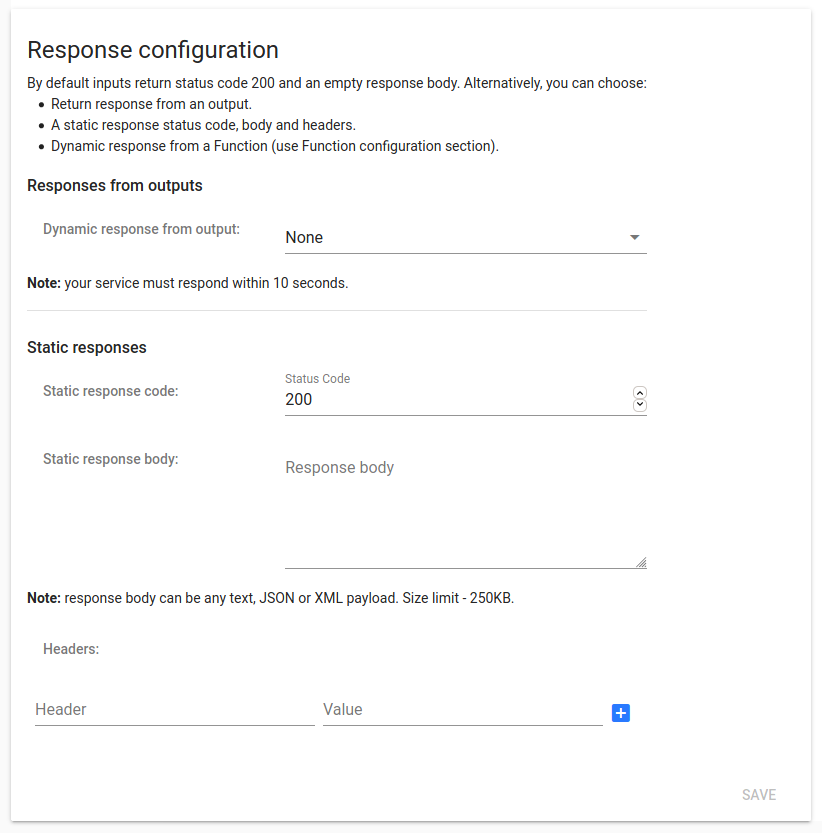Click the down arrow on Status Code stepper
This screenshot has width=822, height=833.
(x=639, y=404)
